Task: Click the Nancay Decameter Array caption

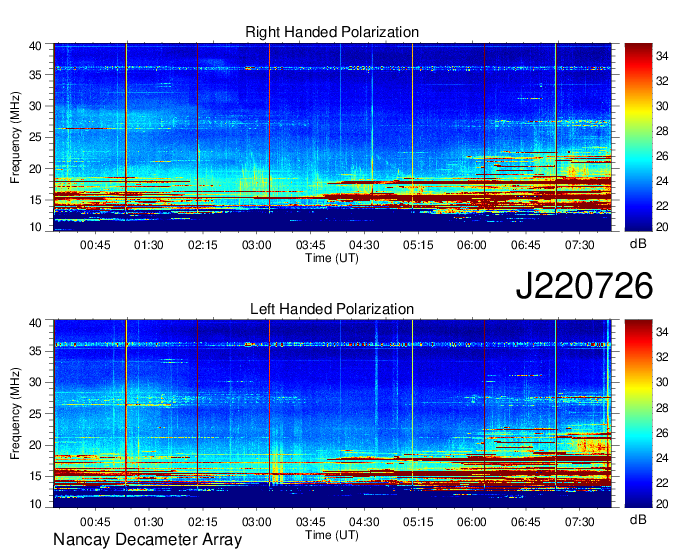Action: coord(147,539)
